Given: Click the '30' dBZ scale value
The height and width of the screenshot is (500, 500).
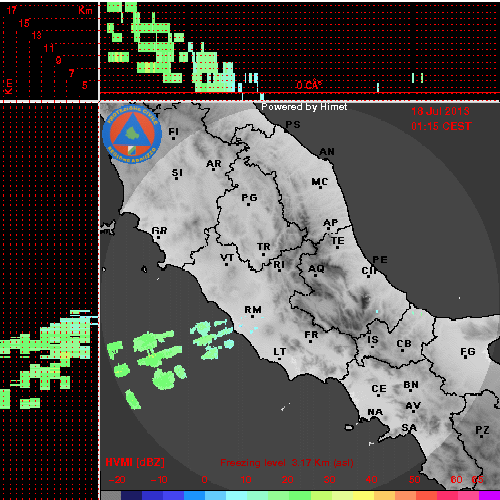Looking at the screenshot, I should pos(329,480).
